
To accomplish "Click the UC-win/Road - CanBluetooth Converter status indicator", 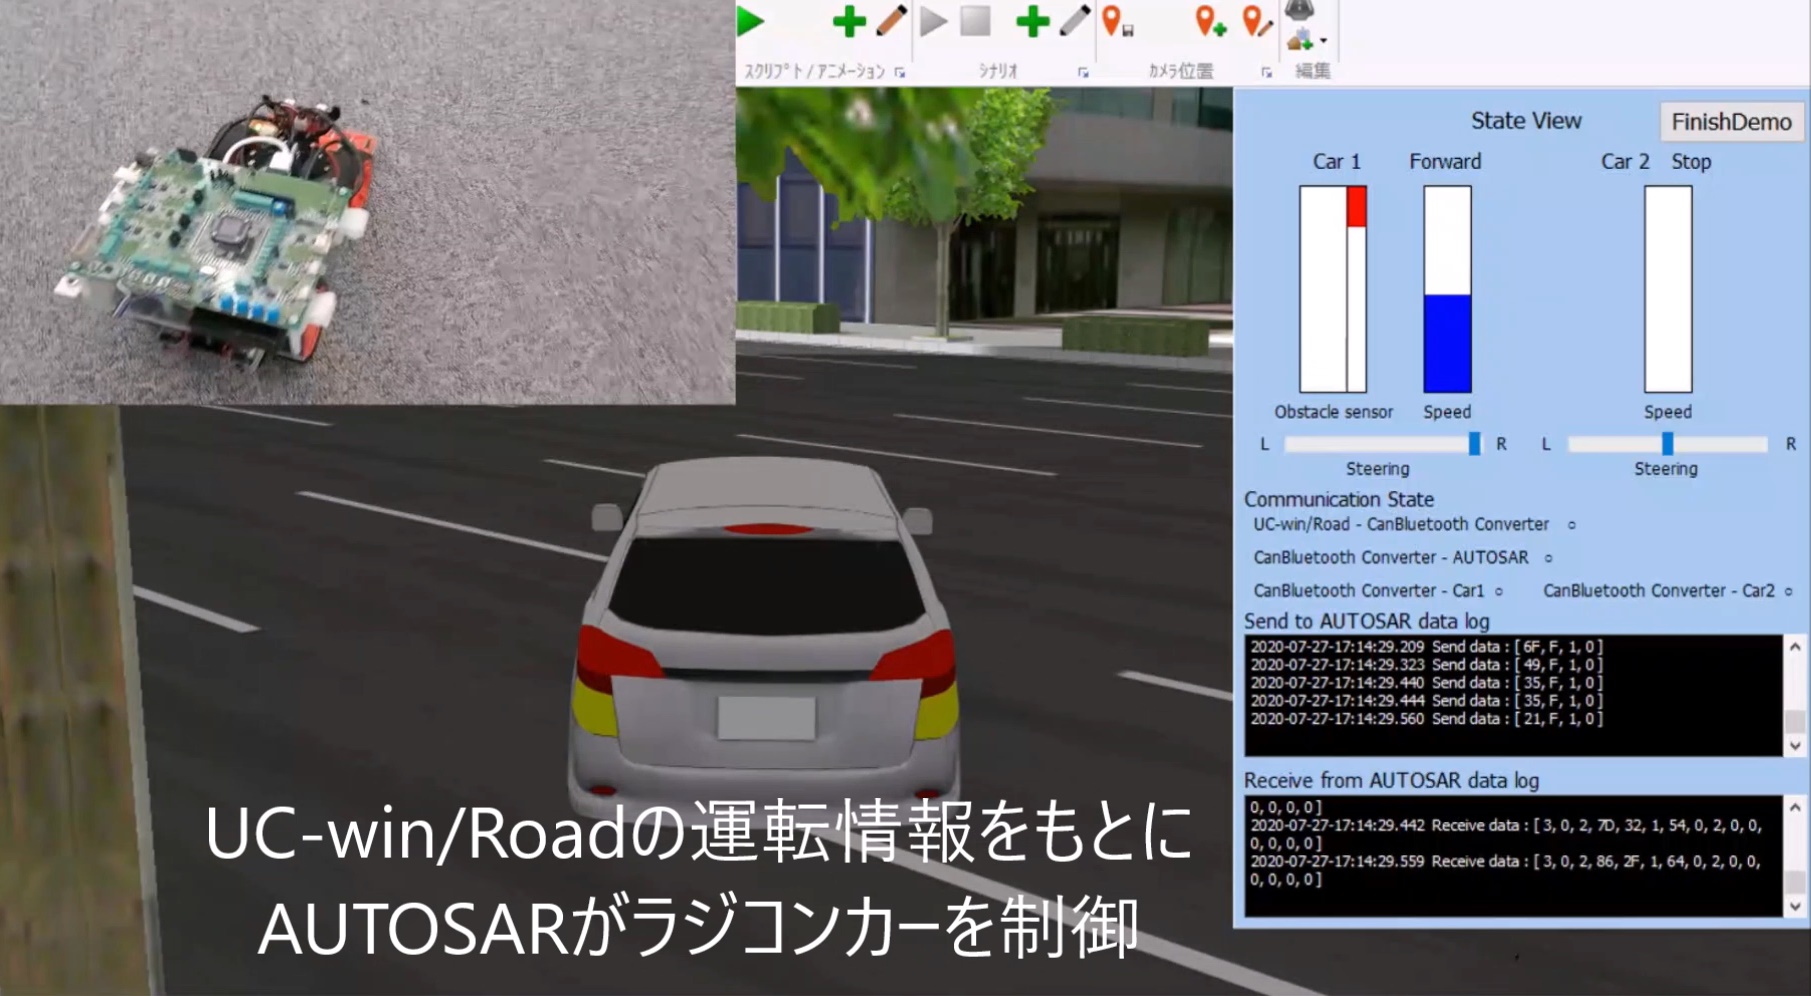I will pos(1572,525).
